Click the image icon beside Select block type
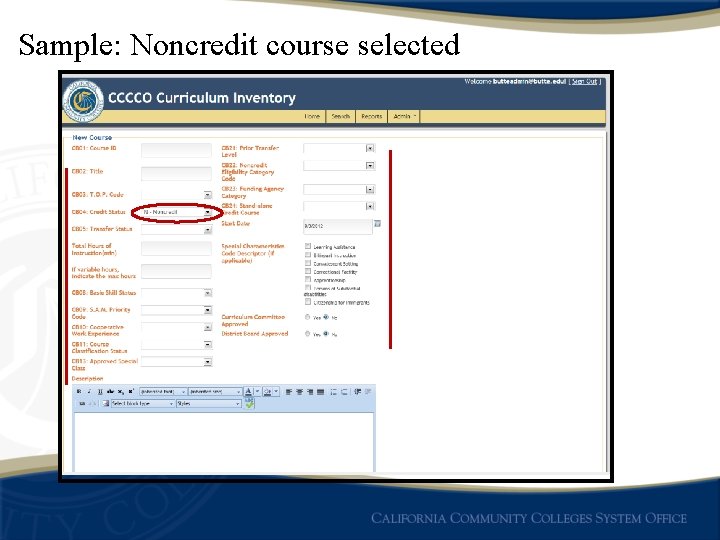The width and height of the screenshot is (720, 540). point(106,404)
